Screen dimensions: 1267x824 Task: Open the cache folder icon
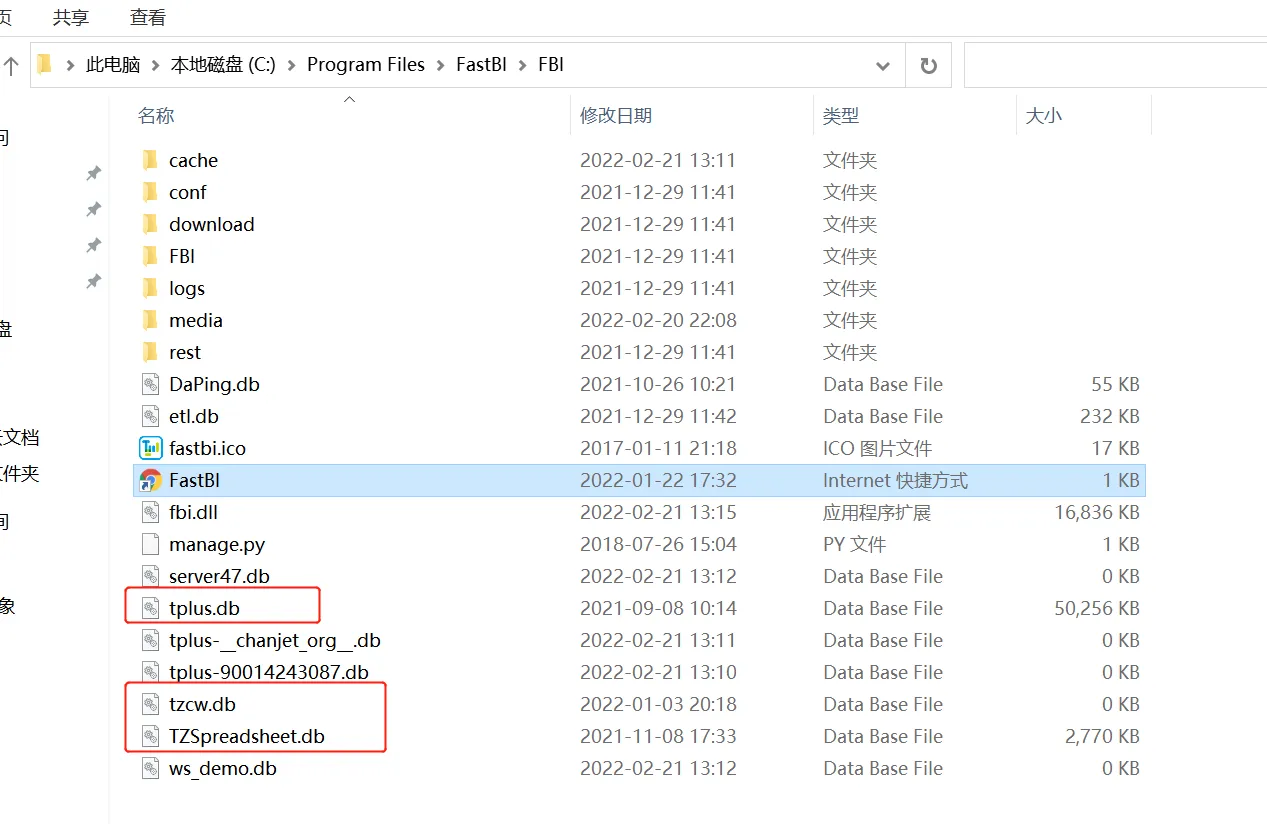coord(150,160)
